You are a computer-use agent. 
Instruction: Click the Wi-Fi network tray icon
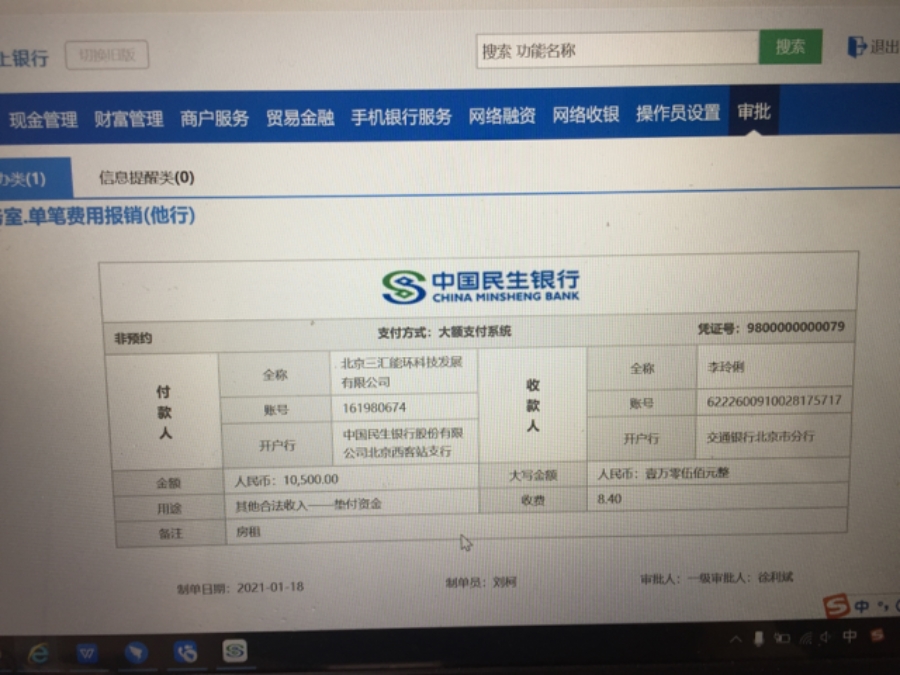click(x=806, y=638)
